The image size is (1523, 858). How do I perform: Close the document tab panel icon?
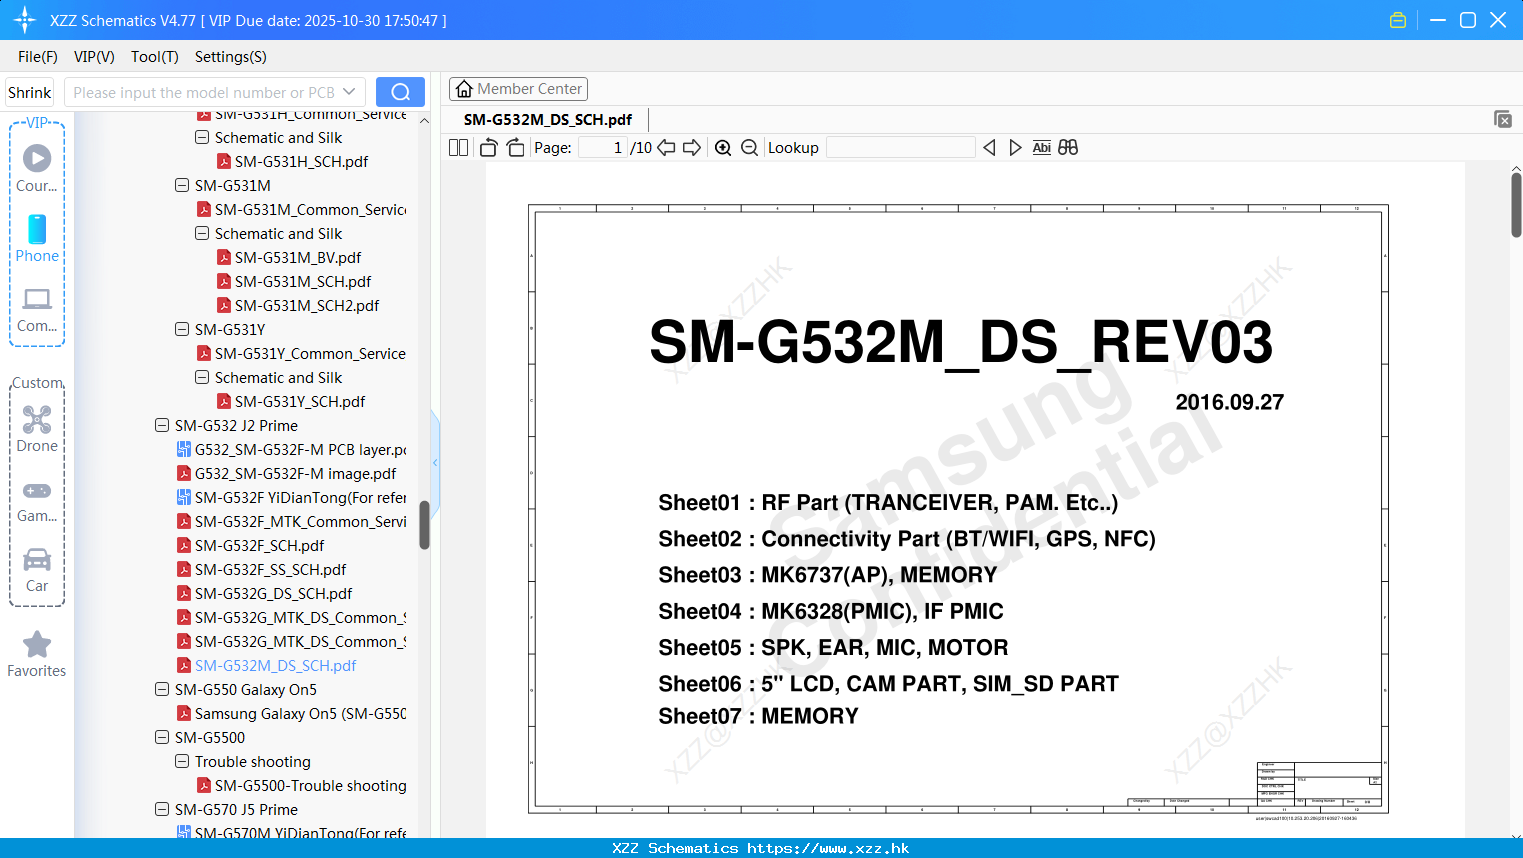click(1503, 119)
